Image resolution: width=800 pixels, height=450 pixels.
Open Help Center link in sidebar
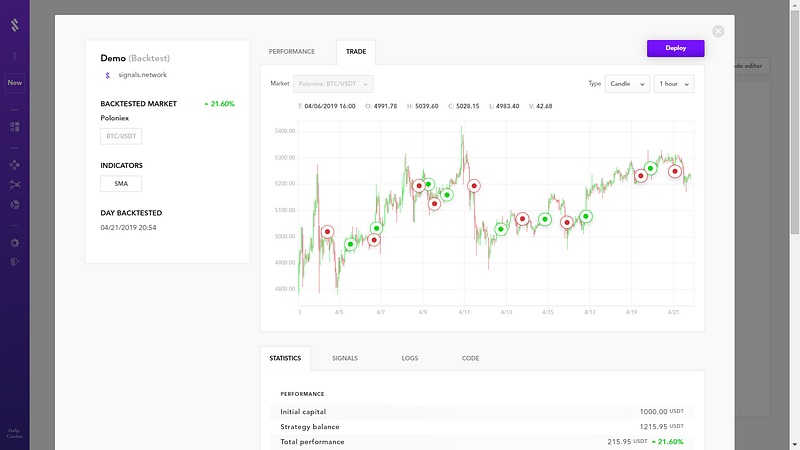point(14,433)
